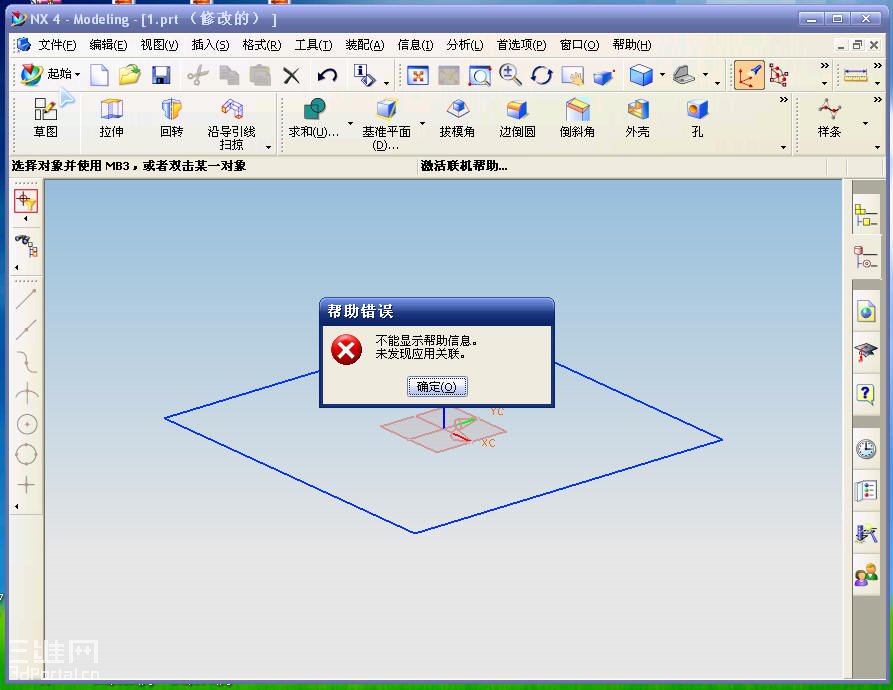Expand the 求和 boolean dropdown arrow
This screenshot has width=893, height=690.
[350, 123]
